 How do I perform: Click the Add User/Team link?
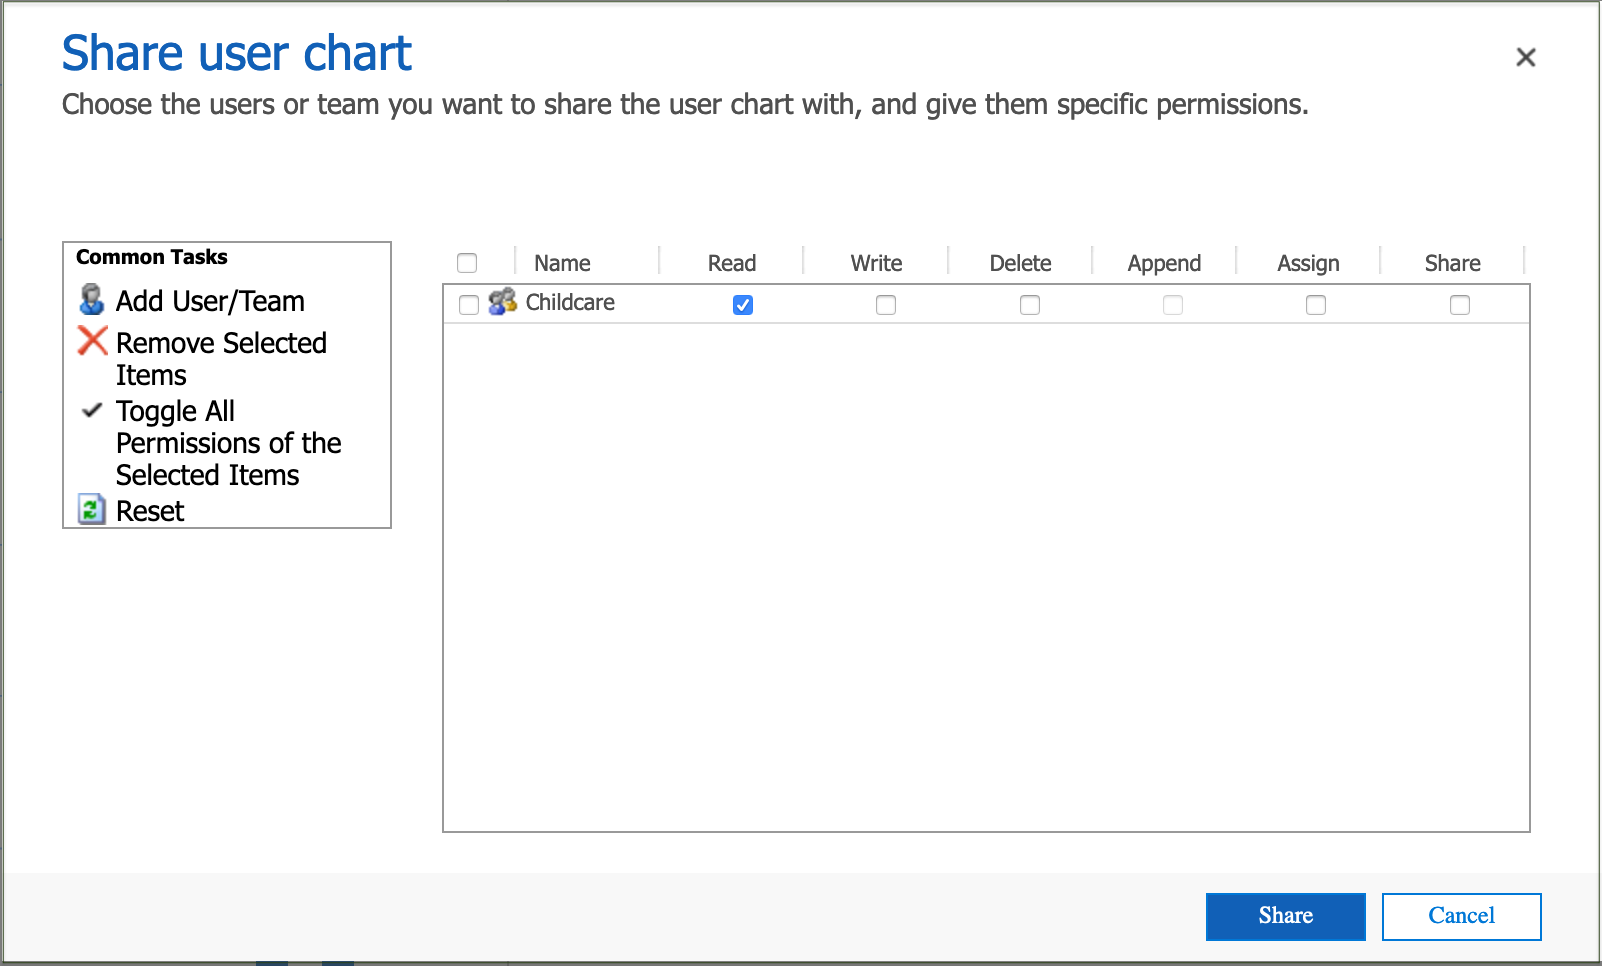point(210,301)
